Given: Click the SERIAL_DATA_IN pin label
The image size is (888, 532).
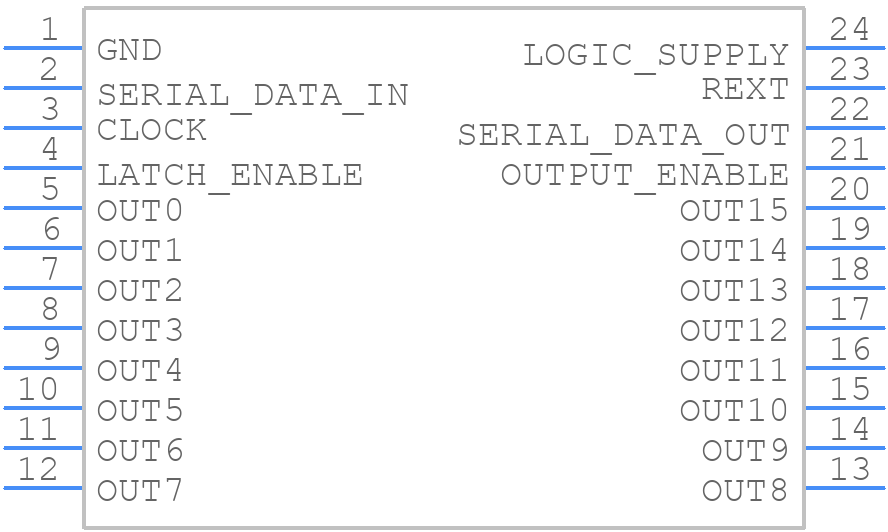Looking at the screenshot, I should click(x=253, y=96).
